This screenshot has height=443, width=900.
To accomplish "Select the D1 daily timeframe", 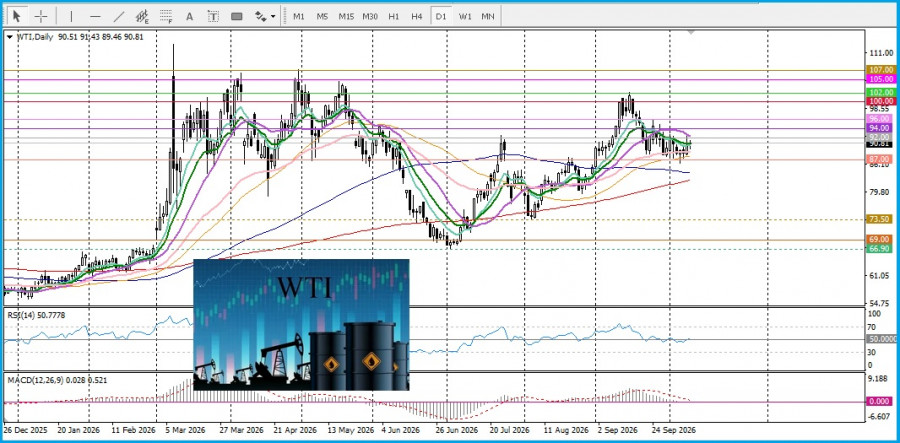I will pyautogui.click(x=440, y=16).
